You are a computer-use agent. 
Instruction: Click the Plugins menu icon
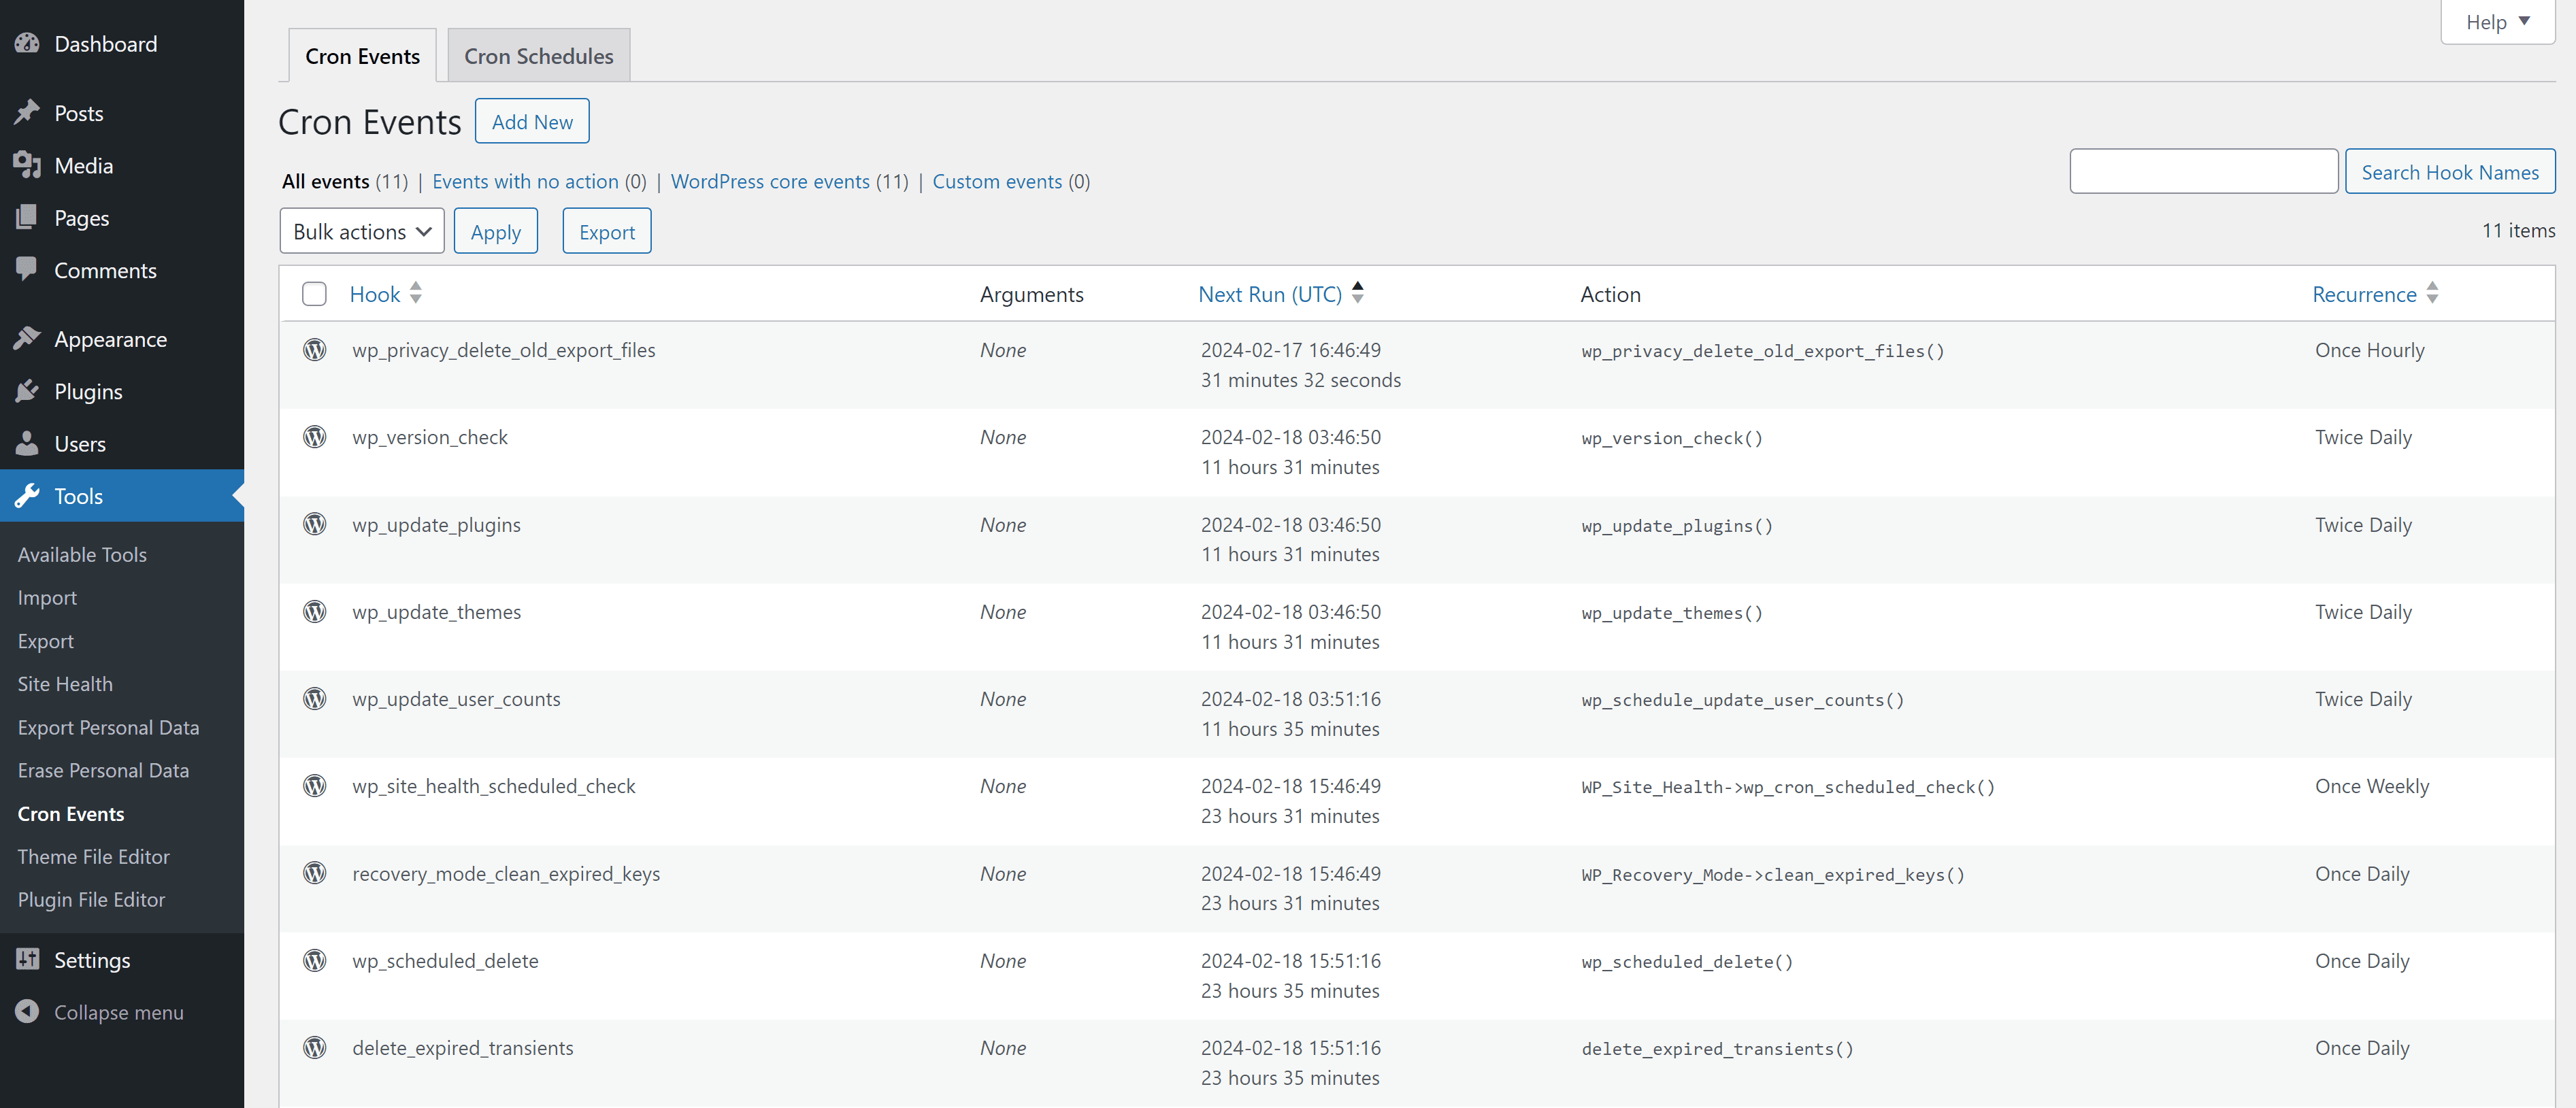[28, 390]
